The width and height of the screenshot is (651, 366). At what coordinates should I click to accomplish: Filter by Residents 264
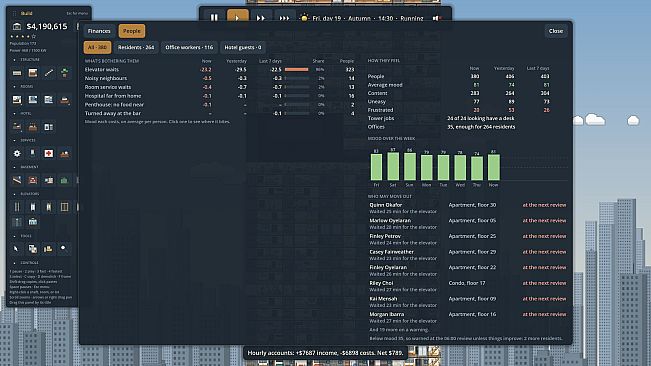pyautogui.click(x=136, y=47)
